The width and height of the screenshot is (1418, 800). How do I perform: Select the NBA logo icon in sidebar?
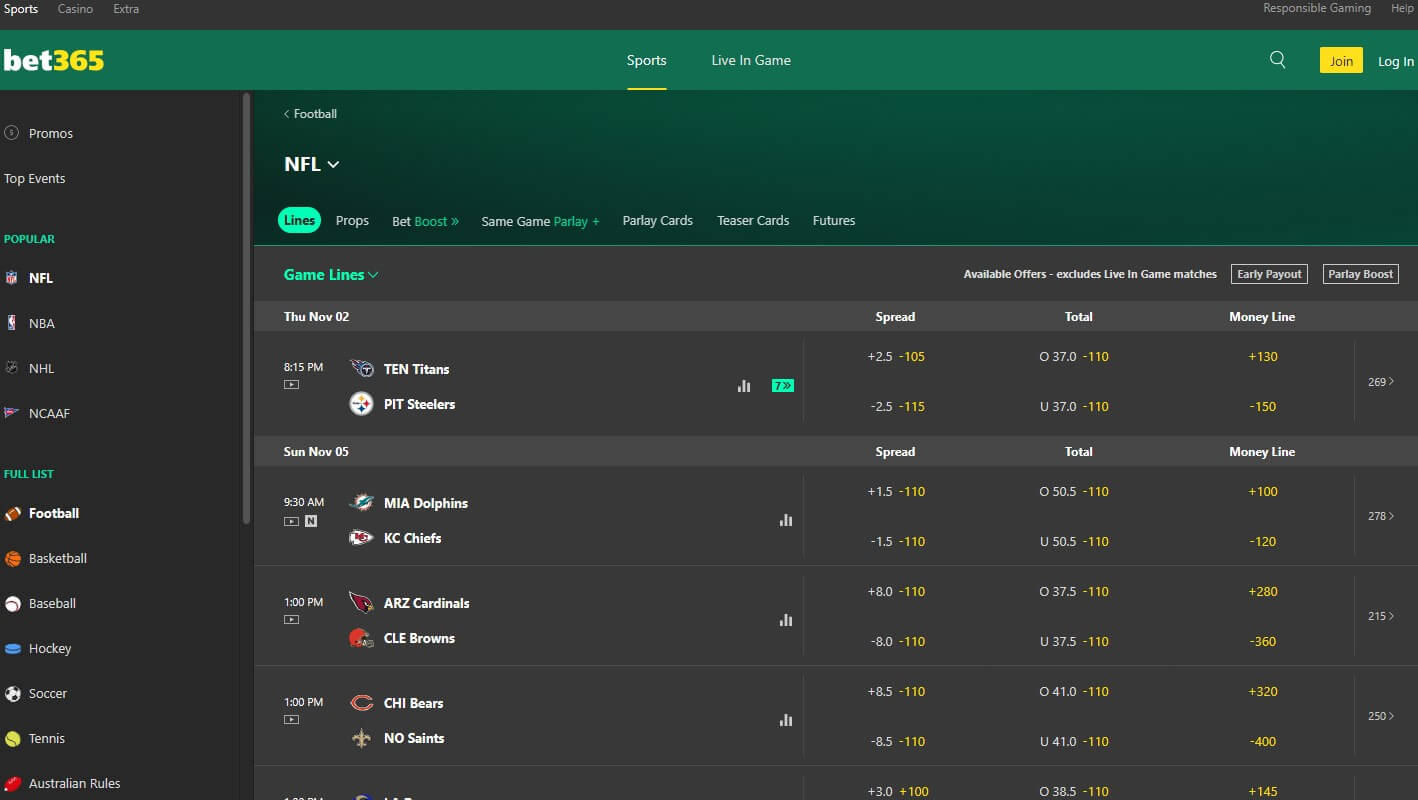pyautogui.click(x=12, y=323)
